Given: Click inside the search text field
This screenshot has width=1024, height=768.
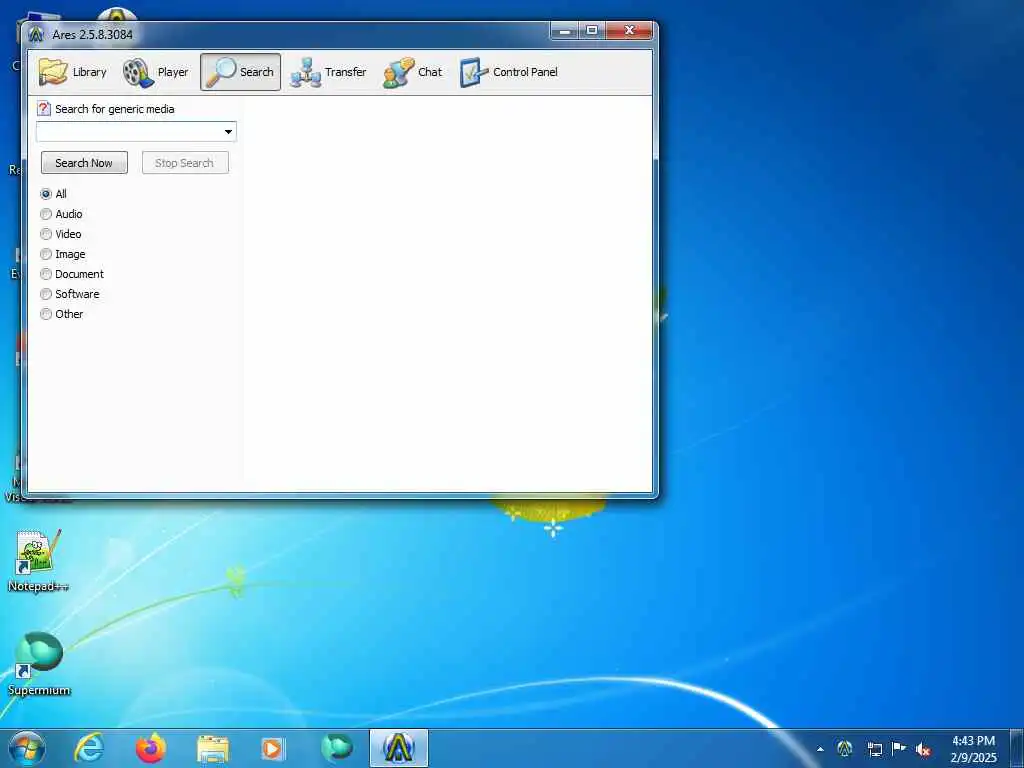Looking at the screenshot, I should [129, 132].
